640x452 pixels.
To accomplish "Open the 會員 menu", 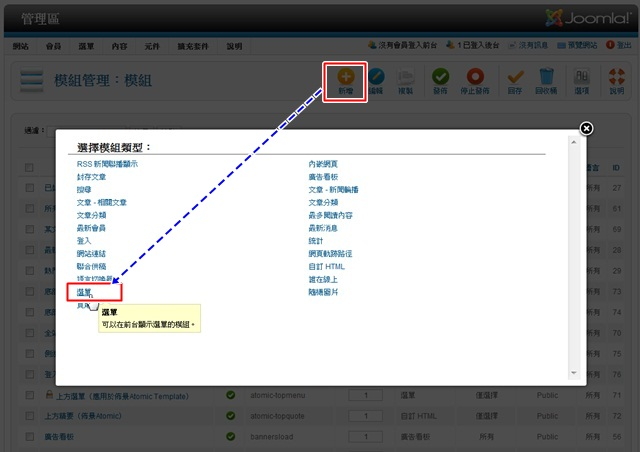I will 53,46.
